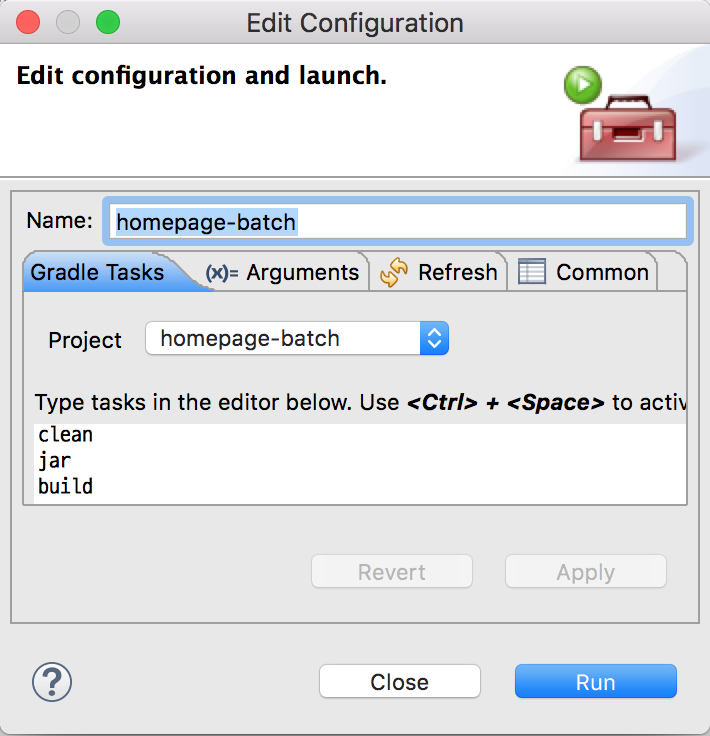Click the green zoom window button
Image resolution: width=710 pixels, height=736 pixels.
(108, 22)
